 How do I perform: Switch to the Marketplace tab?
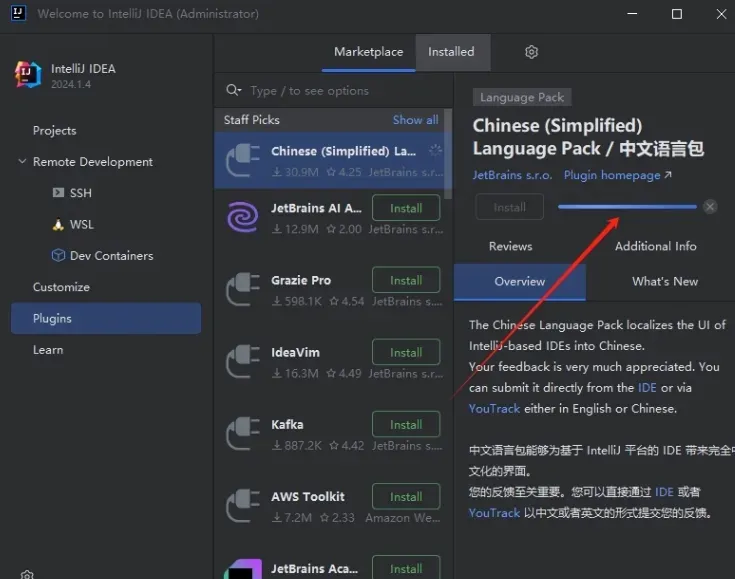coord(368,52)
